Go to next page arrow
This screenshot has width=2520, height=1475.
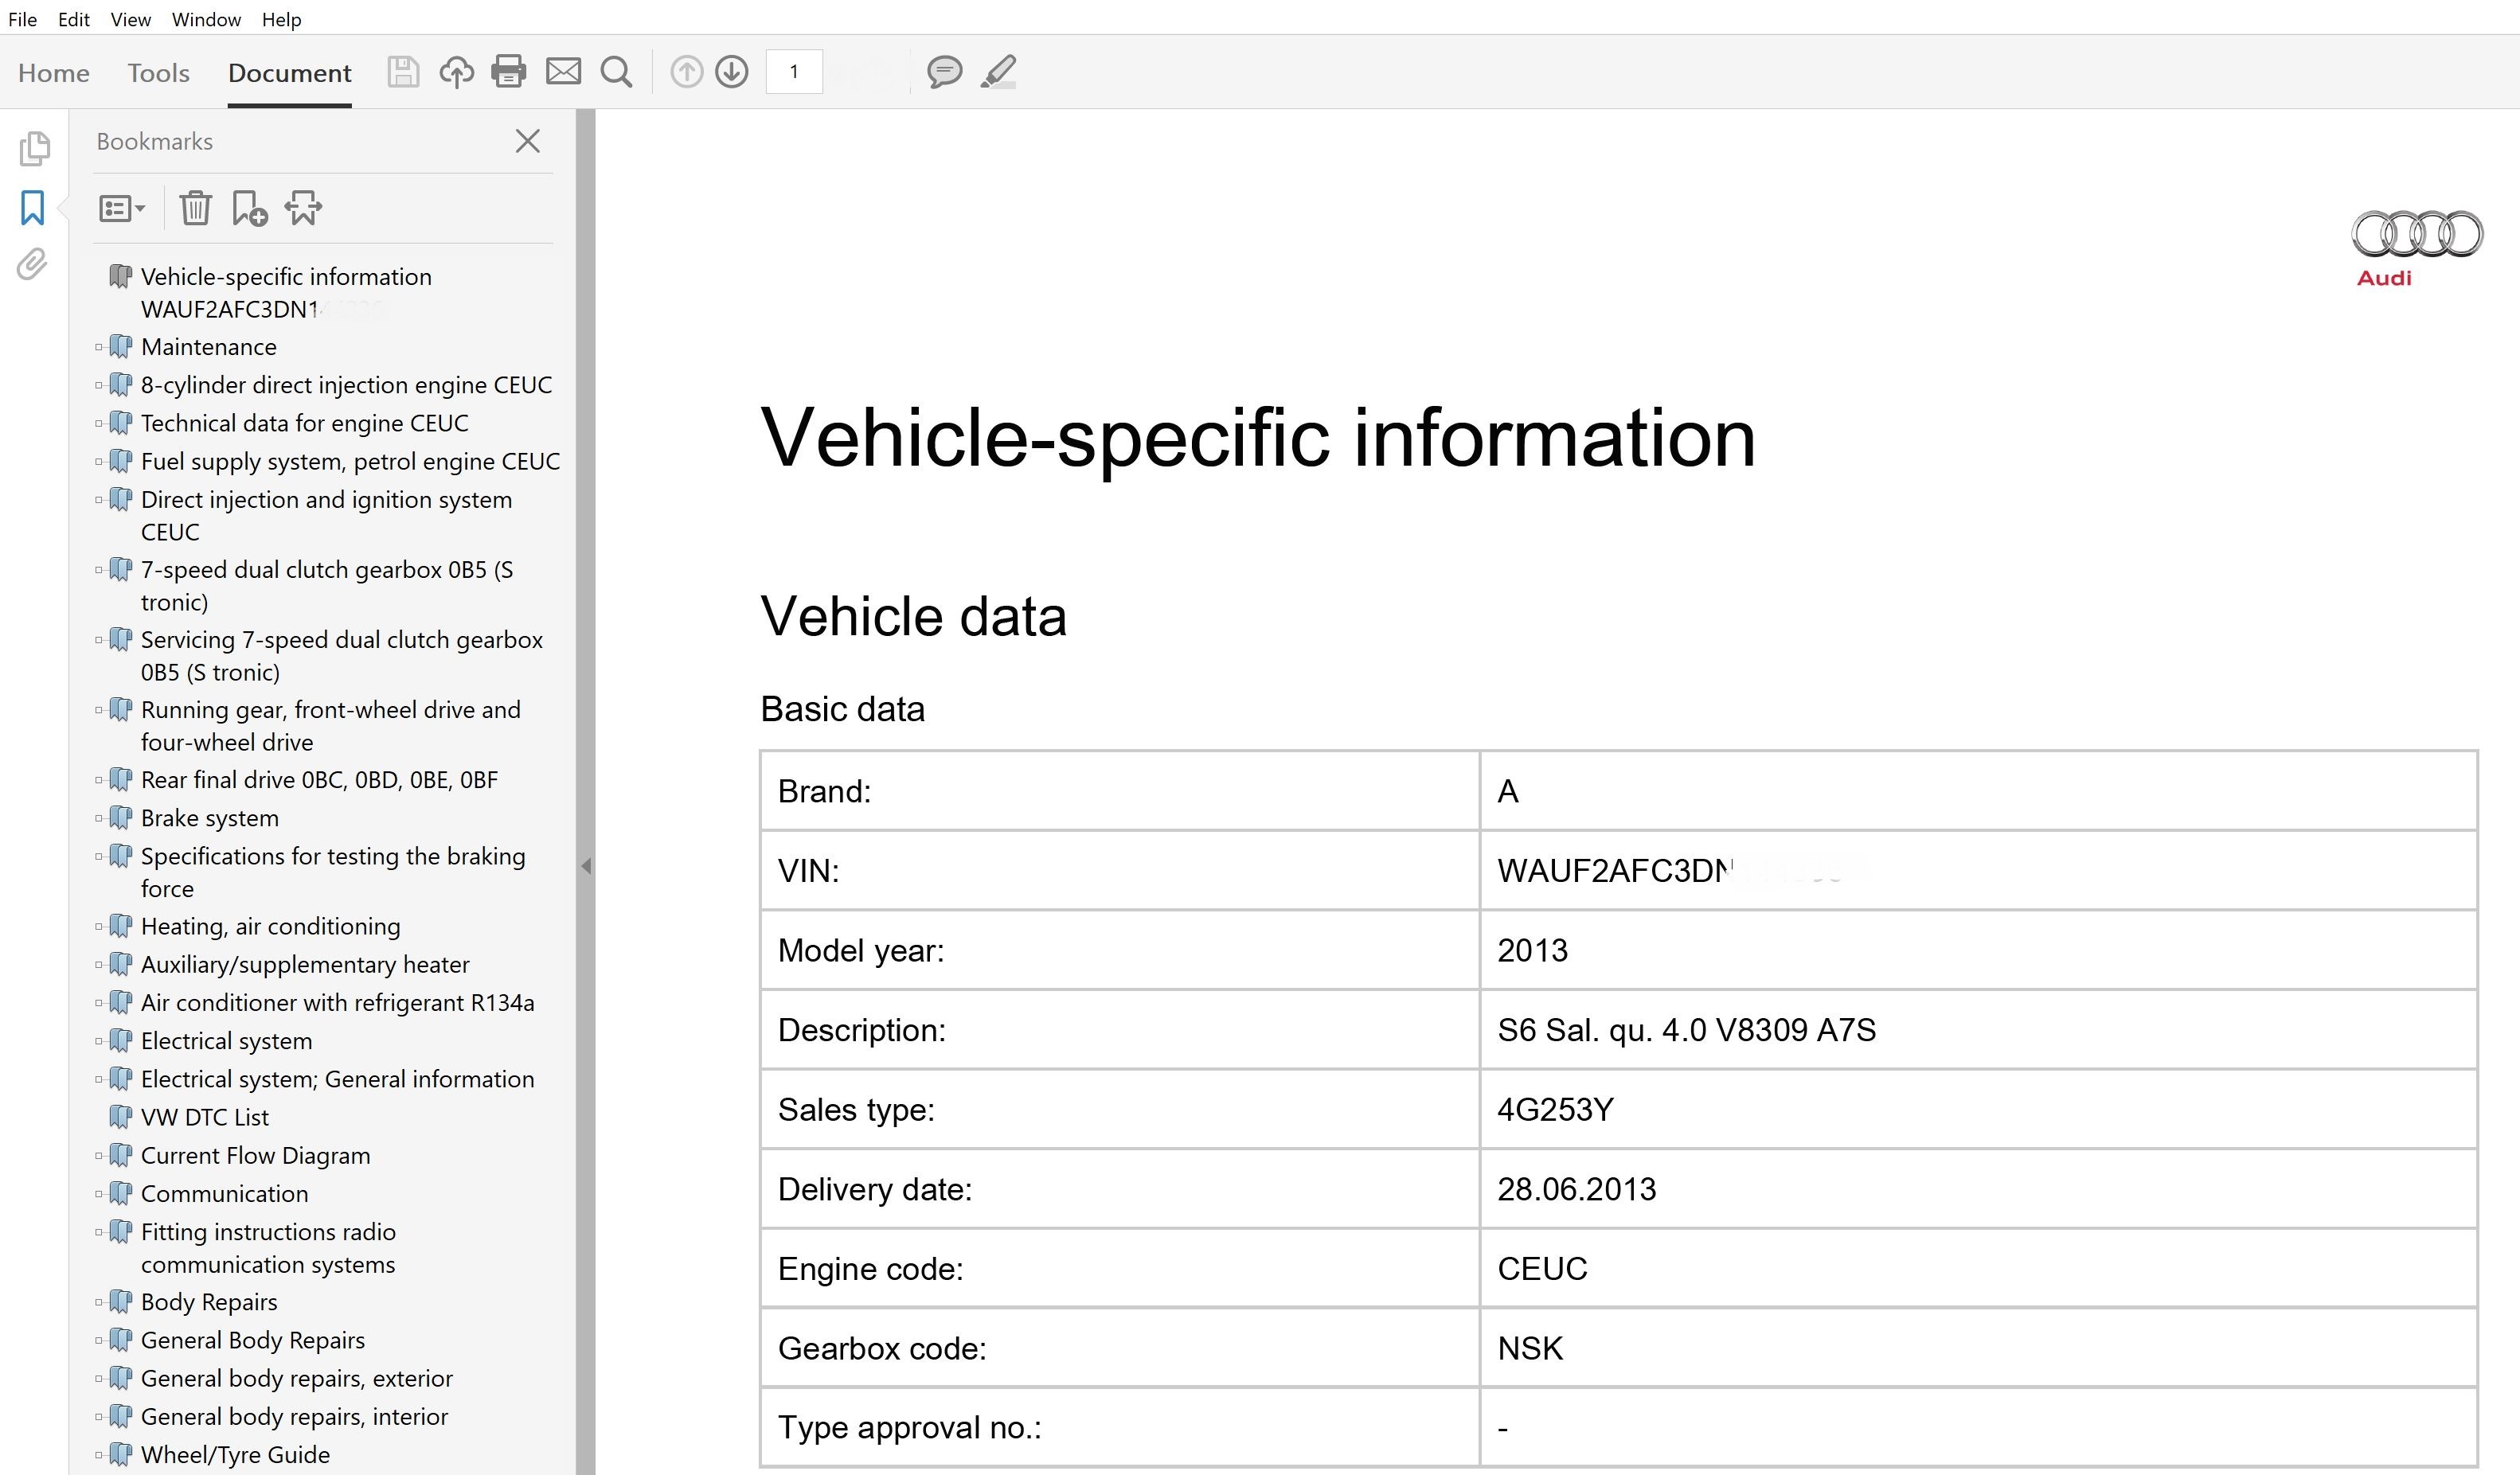coord(732,72)
